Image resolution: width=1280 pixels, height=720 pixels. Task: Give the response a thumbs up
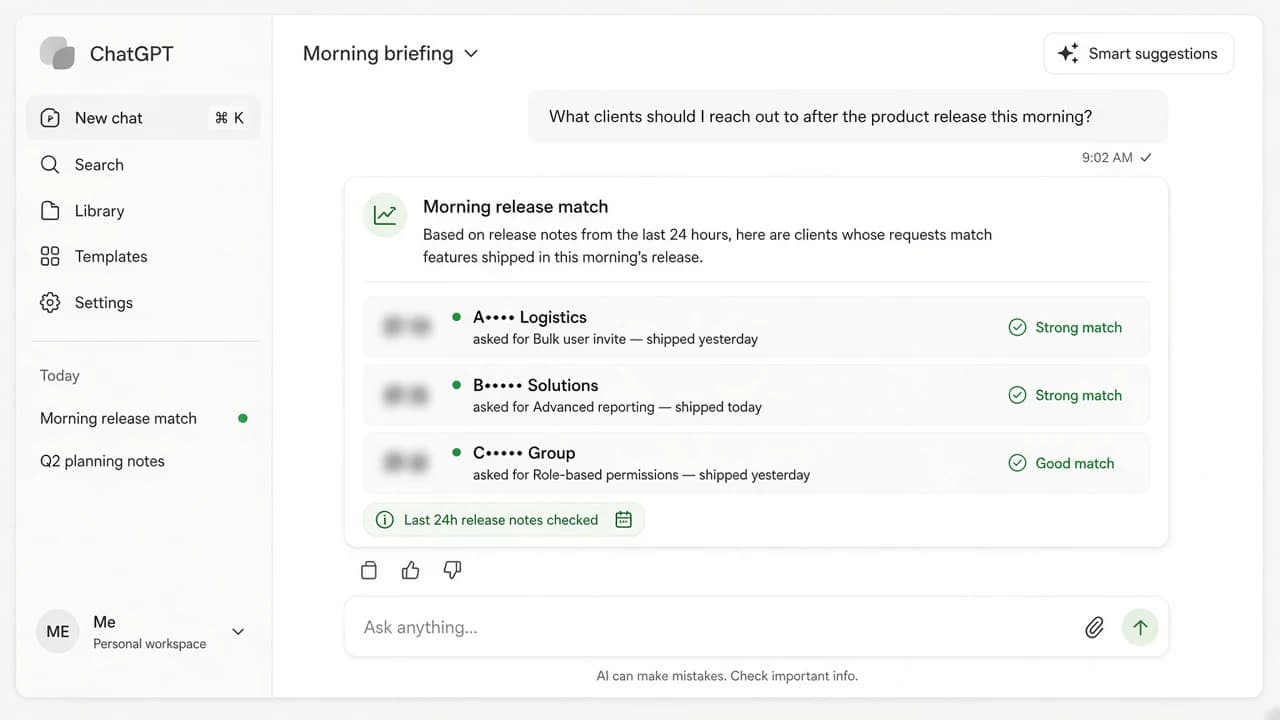[x=411, y=570]
